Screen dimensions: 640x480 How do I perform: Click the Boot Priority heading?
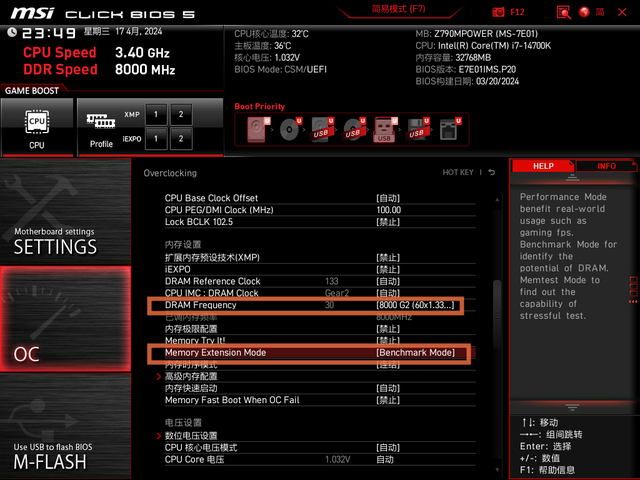coord(260,107)
